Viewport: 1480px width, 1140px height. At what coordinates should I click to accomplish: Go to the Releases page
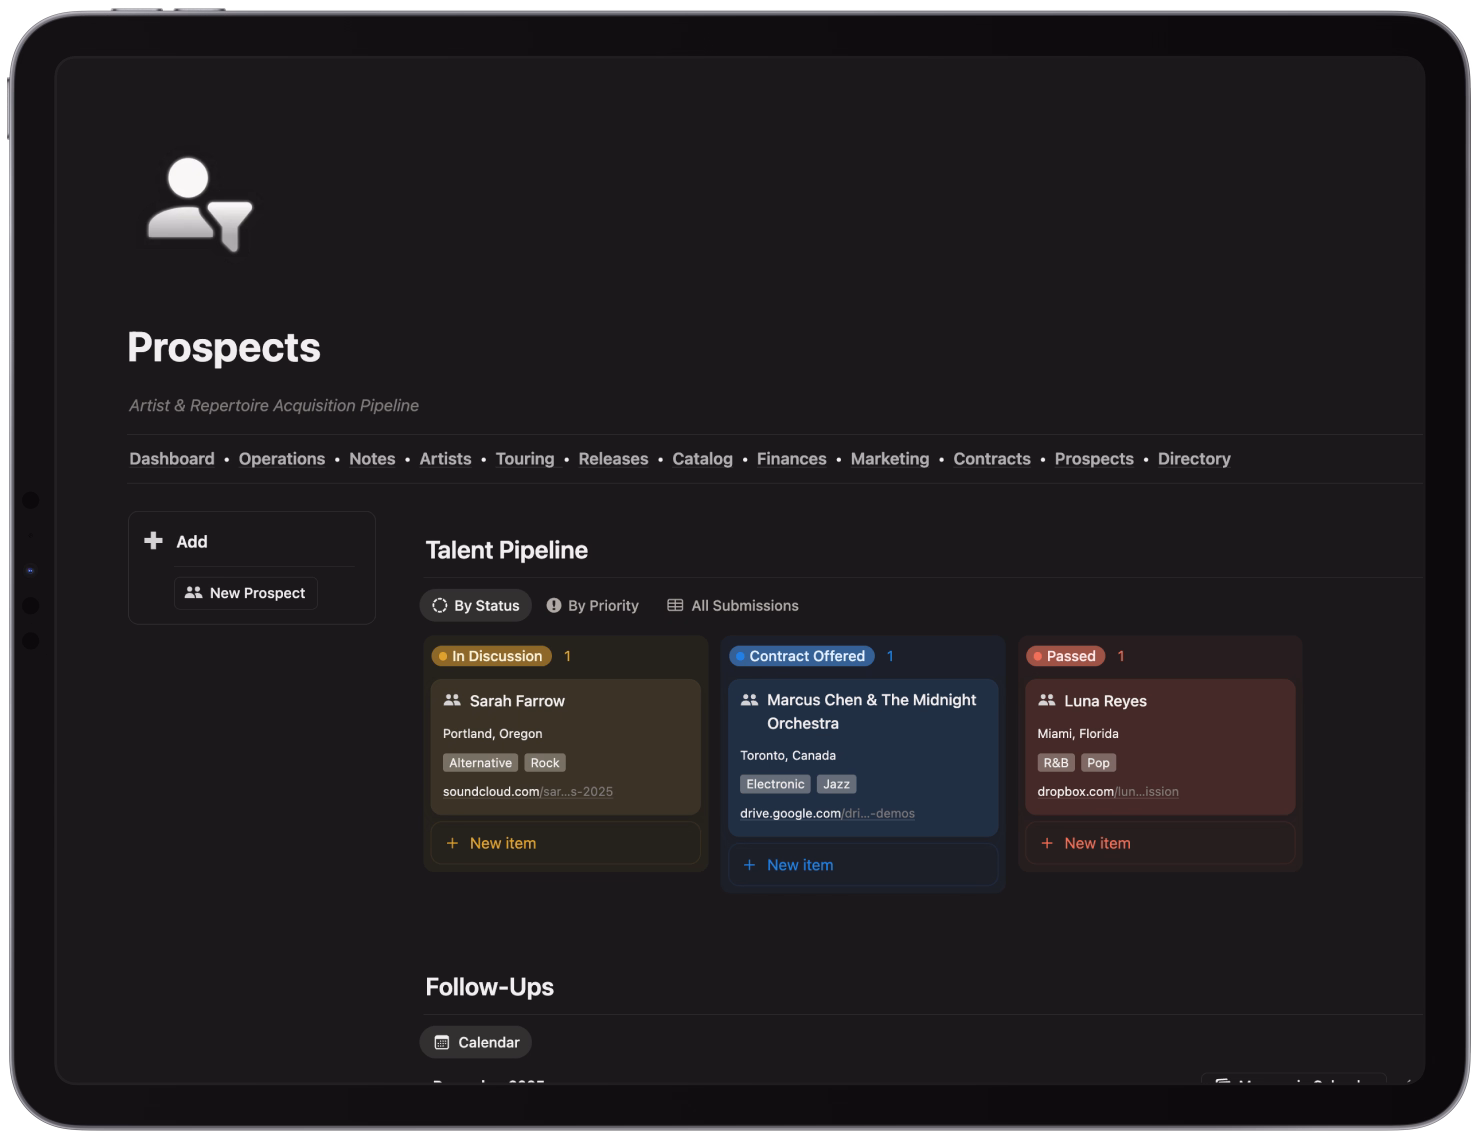point(613,459)
